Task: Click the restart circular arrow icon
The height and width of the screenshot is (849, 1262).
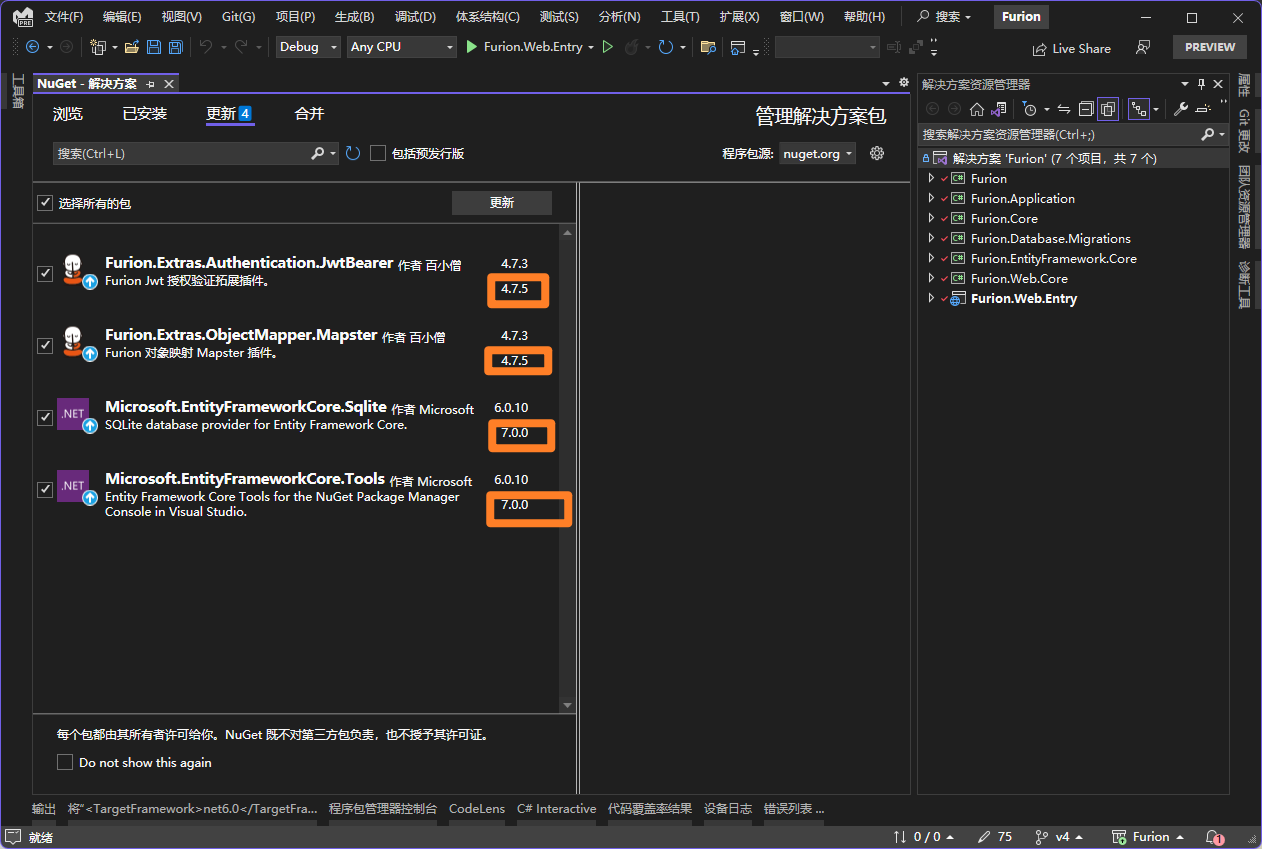Action: tap(665, 47)
